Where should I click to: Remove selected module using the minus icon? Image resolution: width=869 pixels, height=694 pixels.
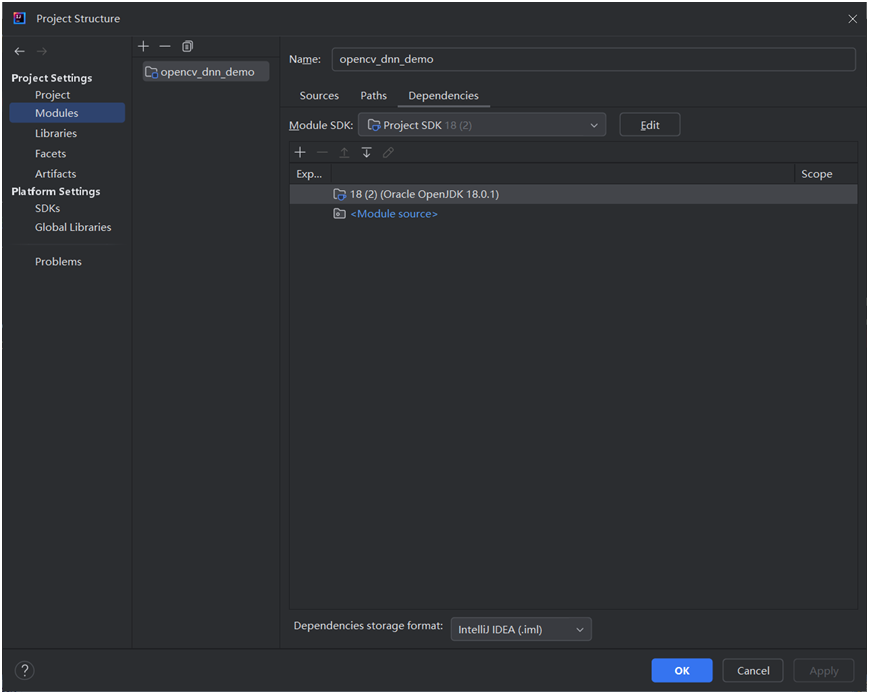tap(165, 46)
